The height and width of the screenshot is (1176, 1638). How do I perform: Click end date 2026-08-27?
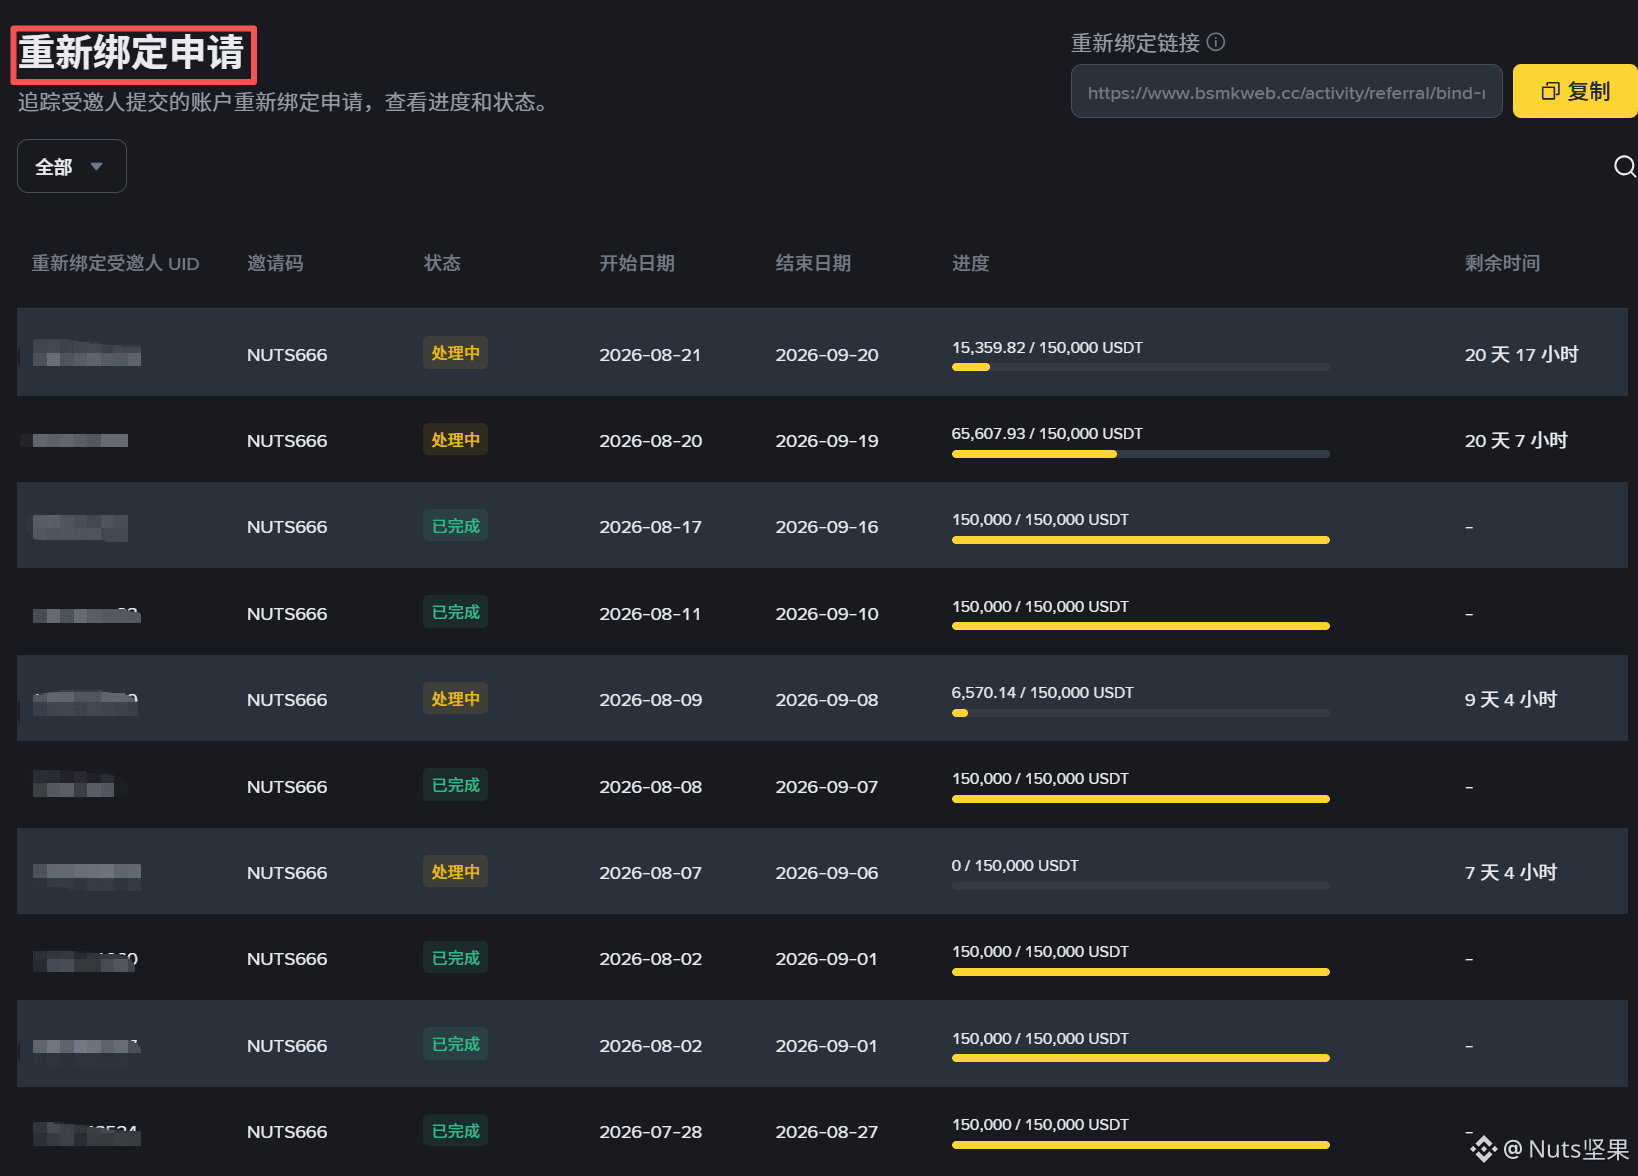pos(827,1132)
